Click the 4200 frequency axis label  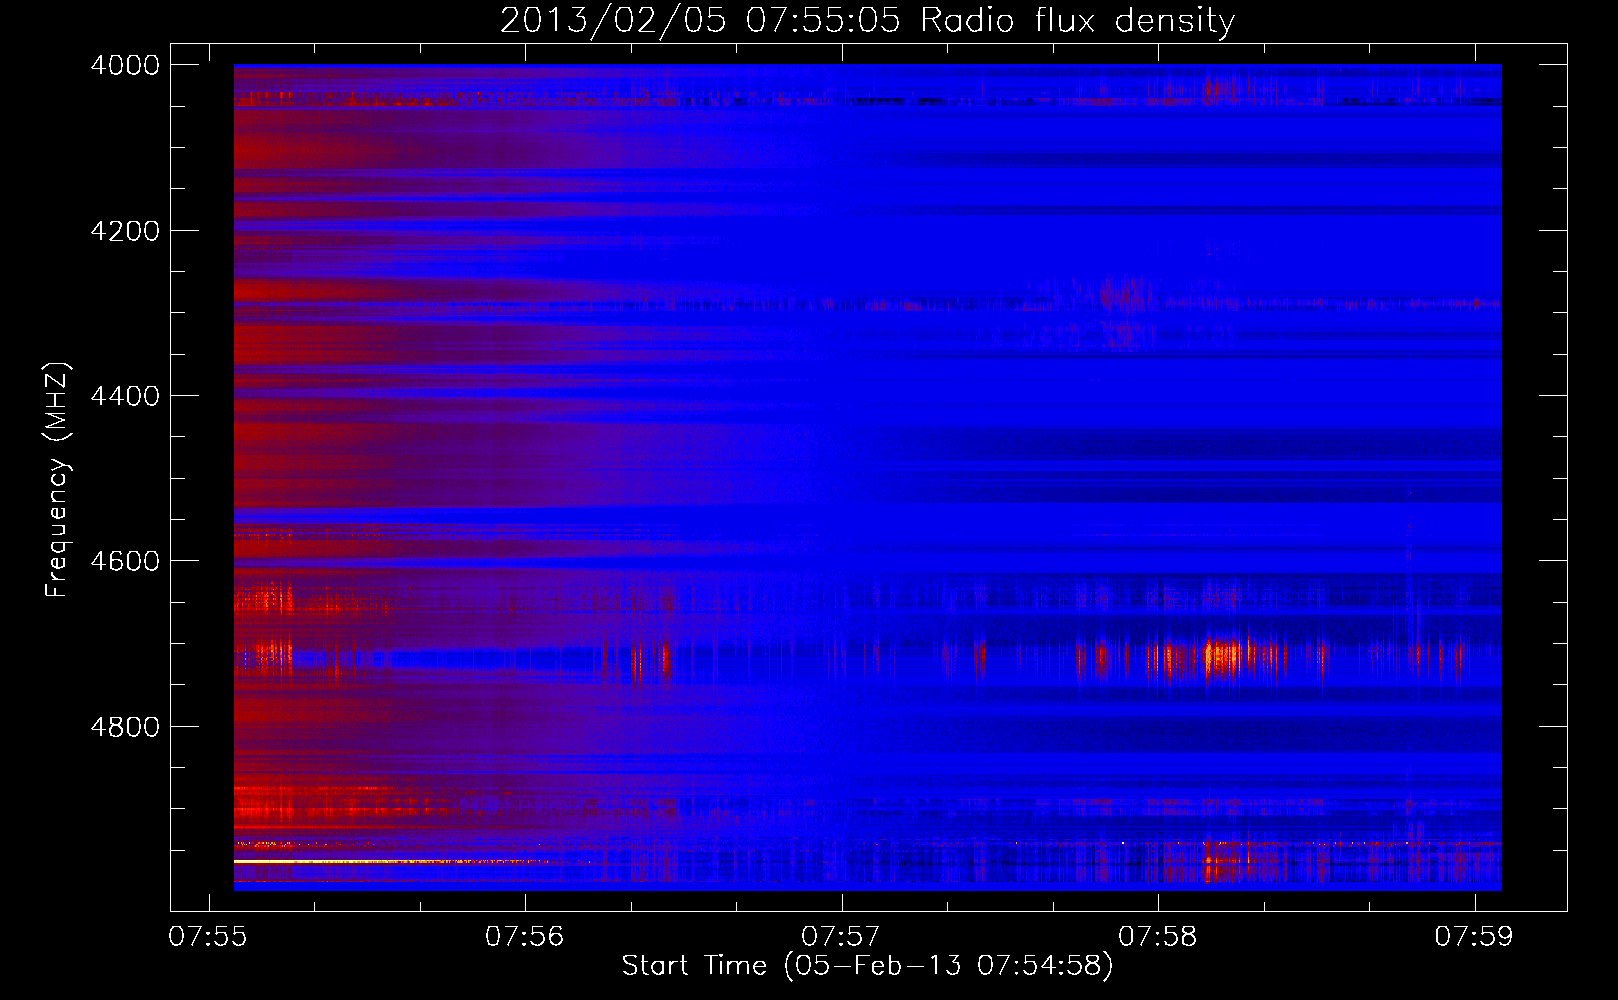point(125,231)
